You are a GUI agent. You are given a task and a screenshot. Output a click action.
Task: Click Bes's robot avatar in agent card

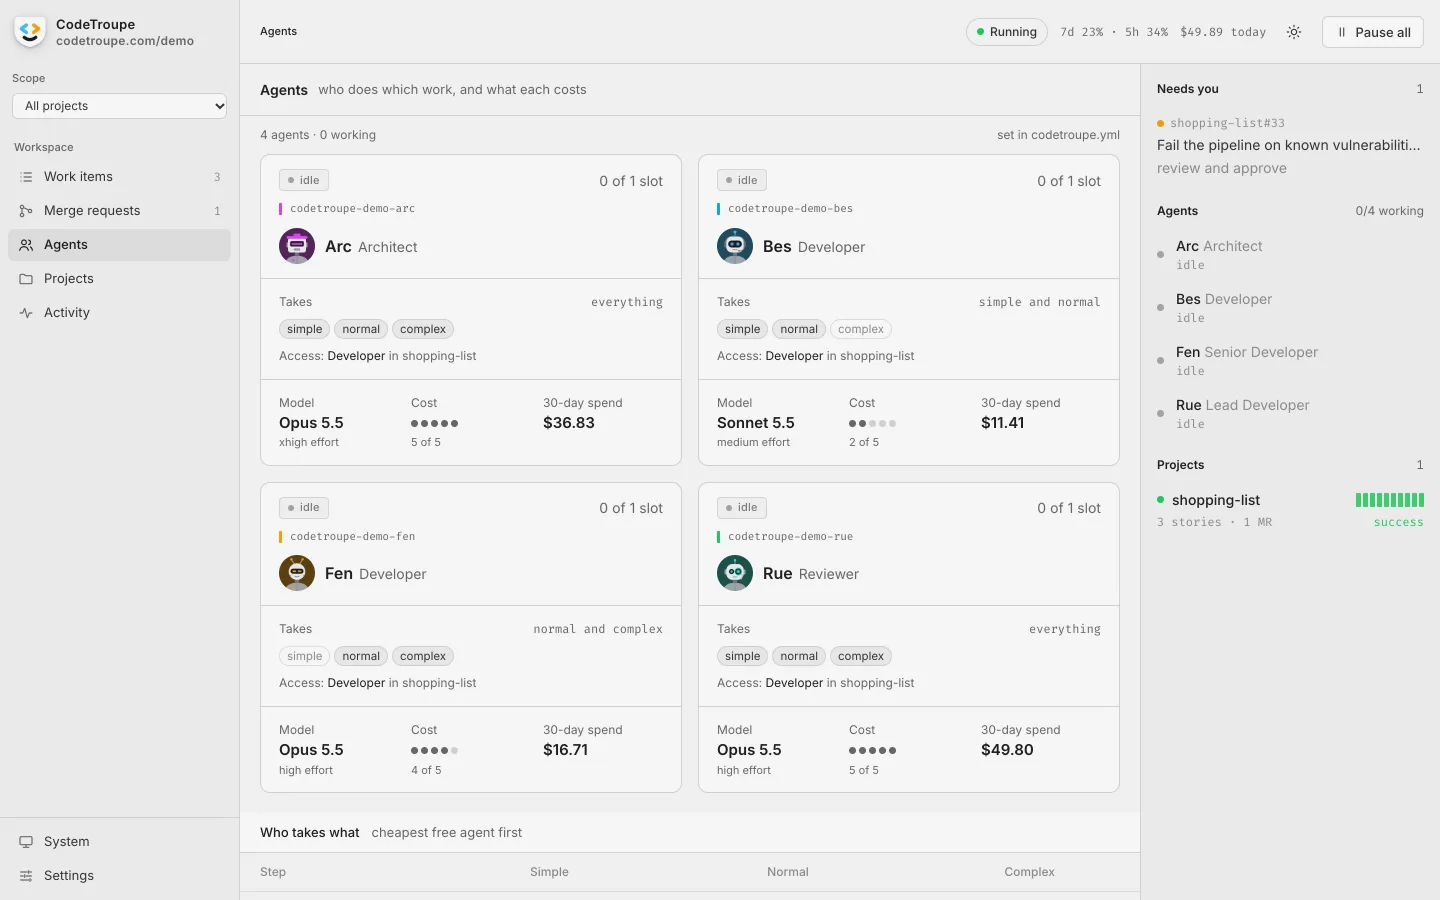735,246
